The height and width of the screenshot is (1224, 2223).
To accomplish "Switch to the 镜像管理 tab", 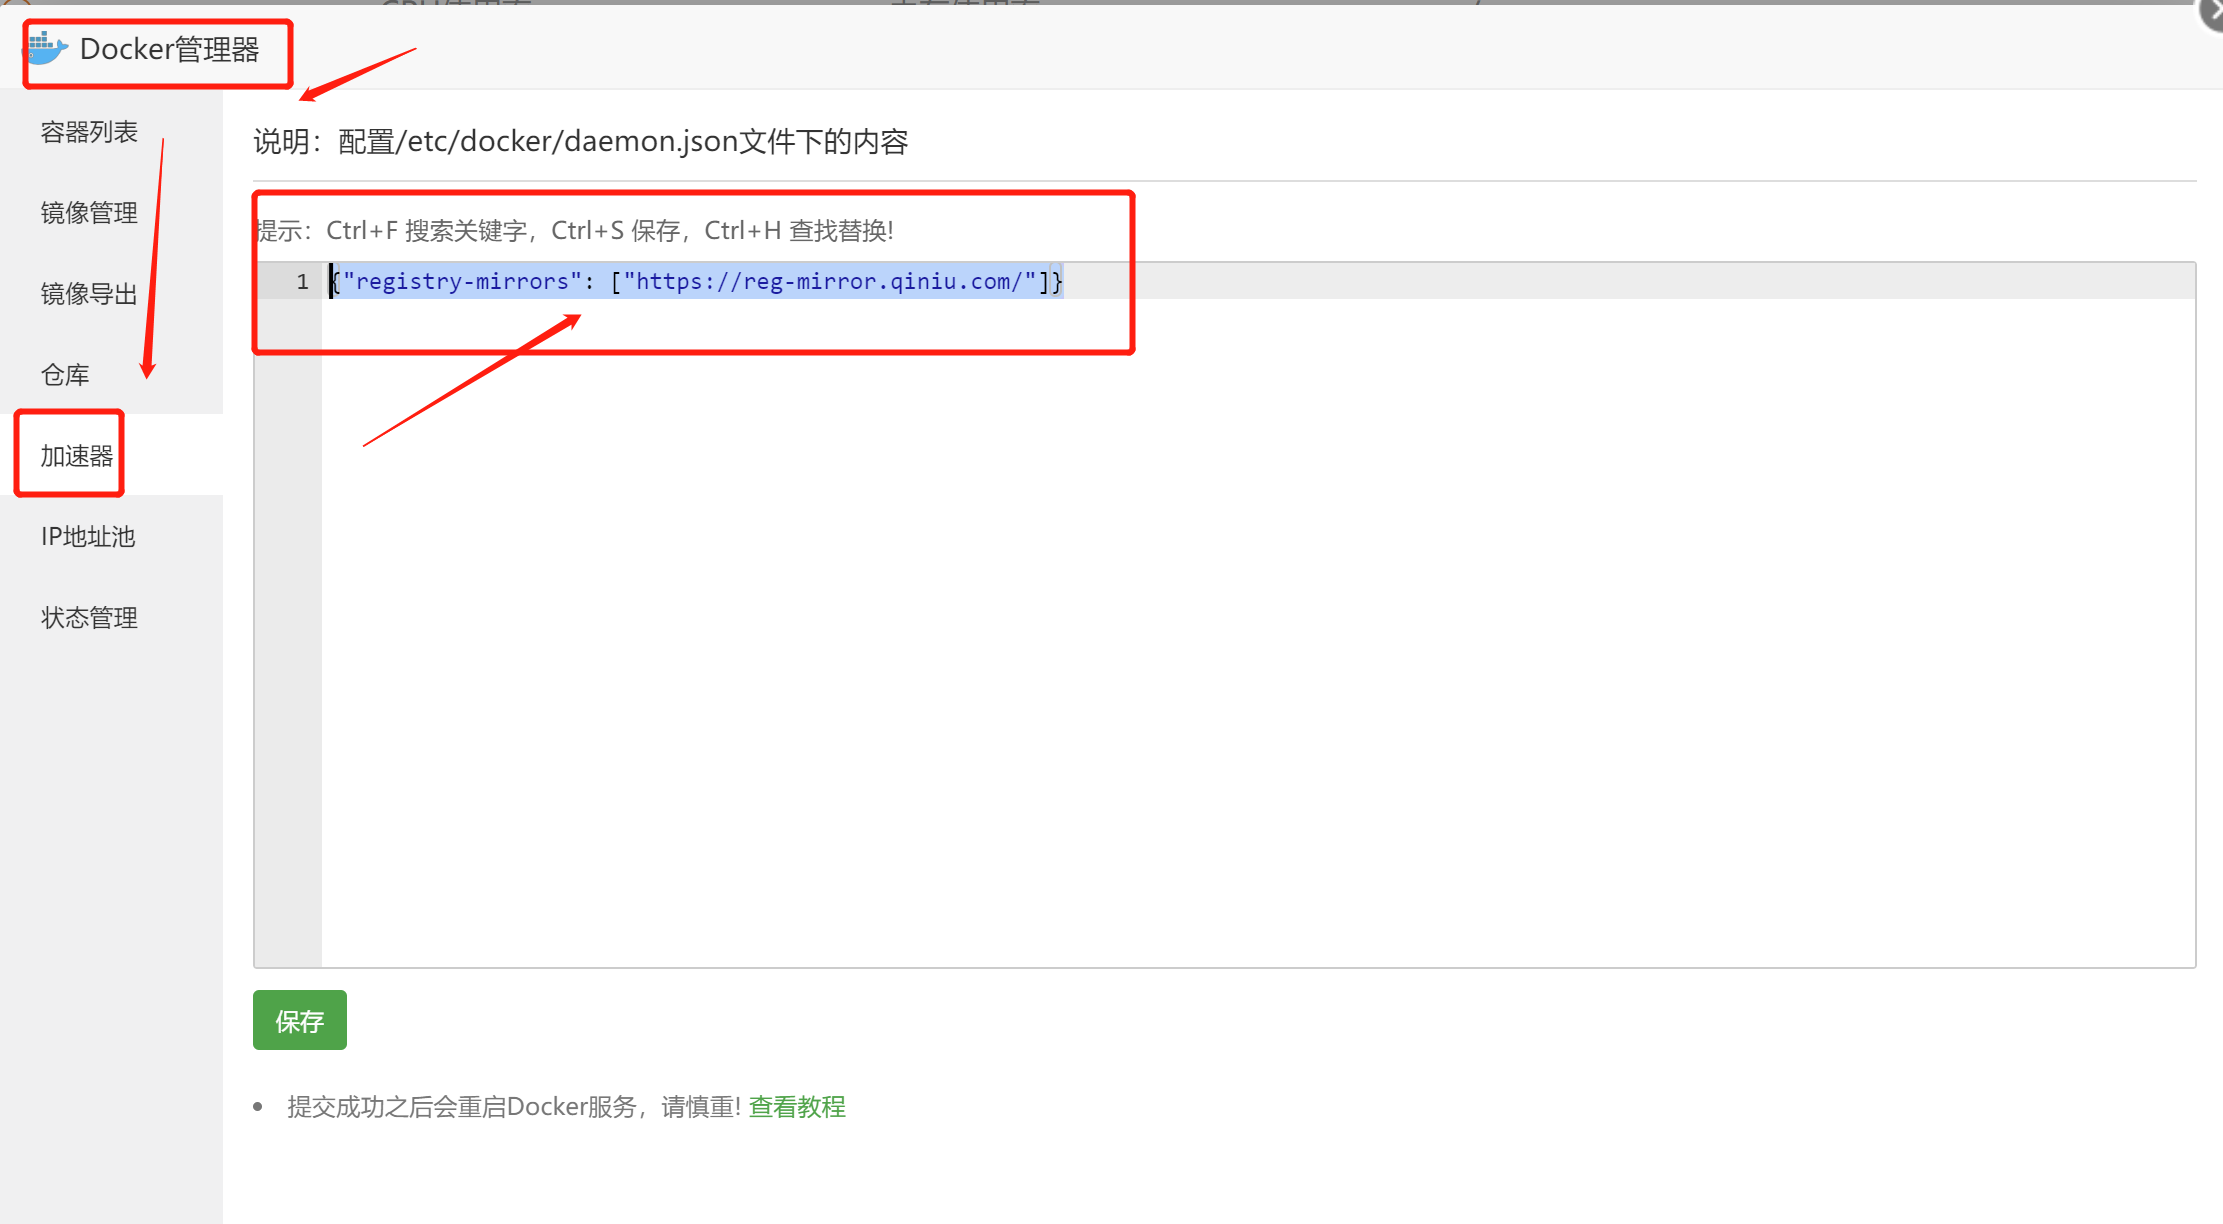I will tap(89, 213).
